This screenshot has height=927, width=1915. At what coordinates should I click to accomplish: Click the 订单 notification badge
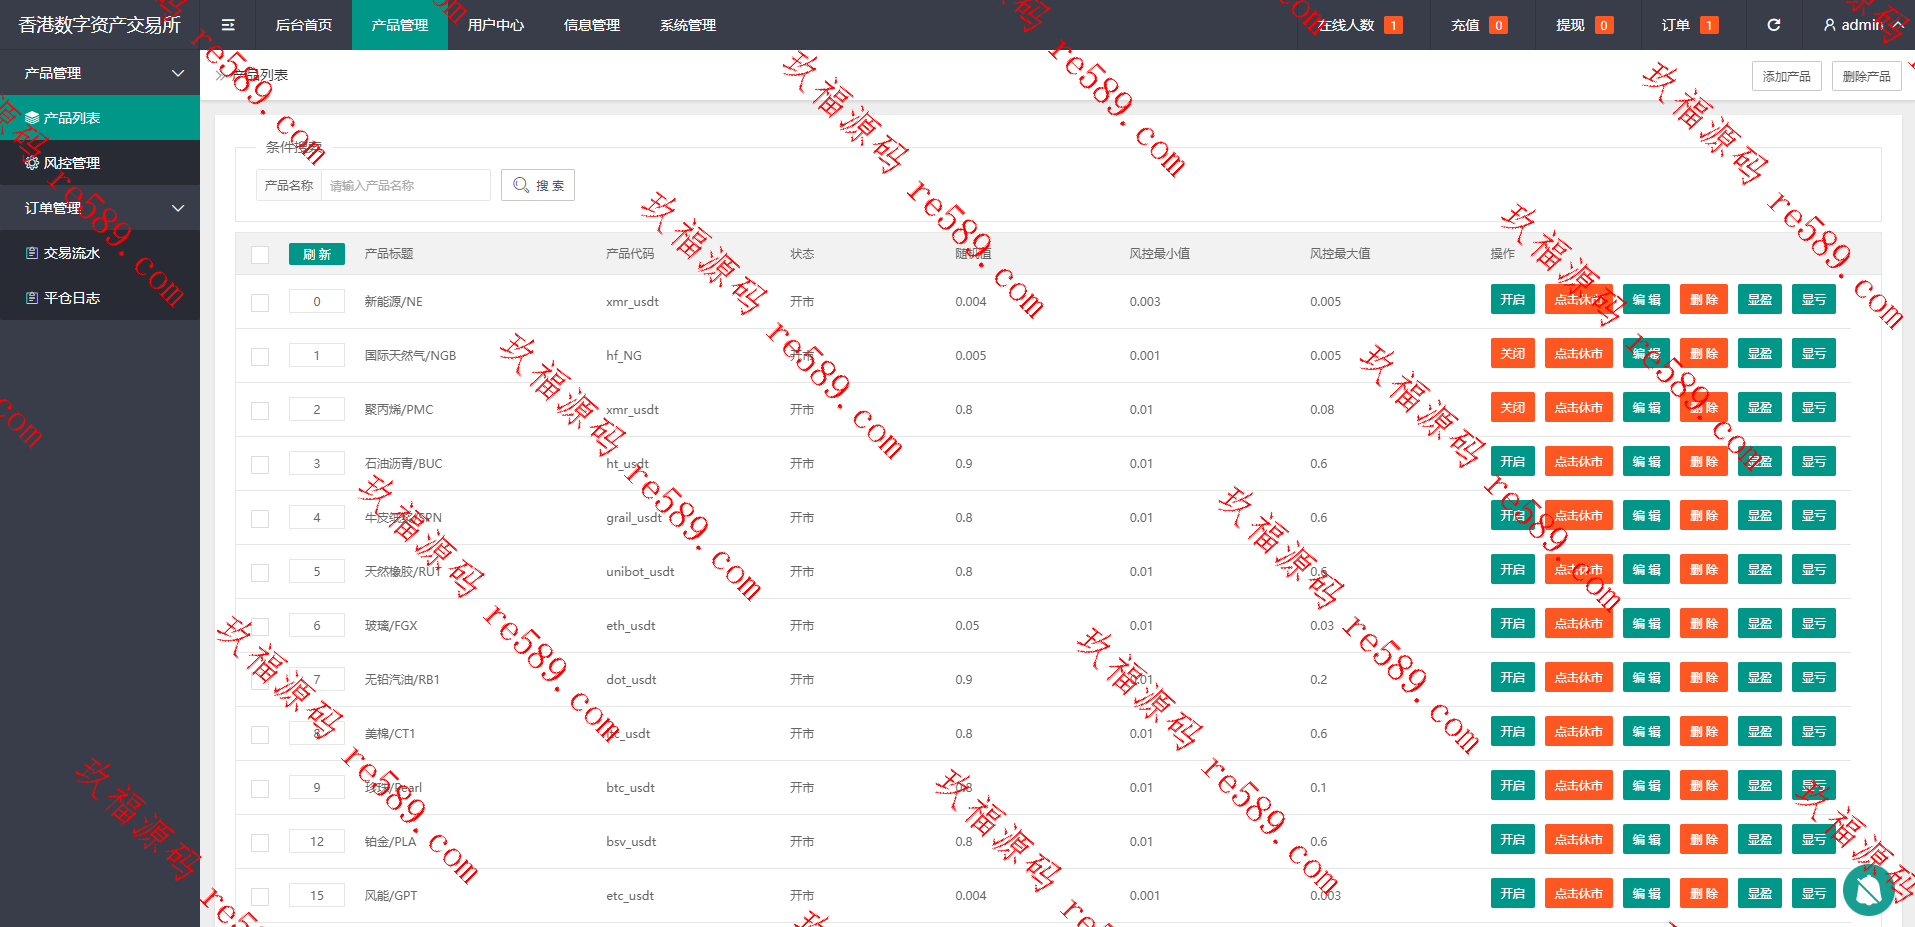click(1709, 25)
